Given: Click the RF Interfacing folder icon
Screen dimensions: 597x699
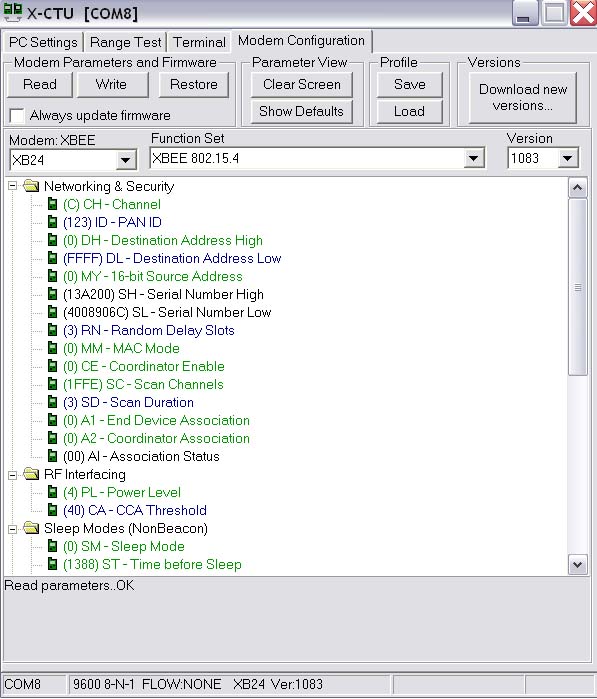Looking at the screenshot, I should [31, 474].
